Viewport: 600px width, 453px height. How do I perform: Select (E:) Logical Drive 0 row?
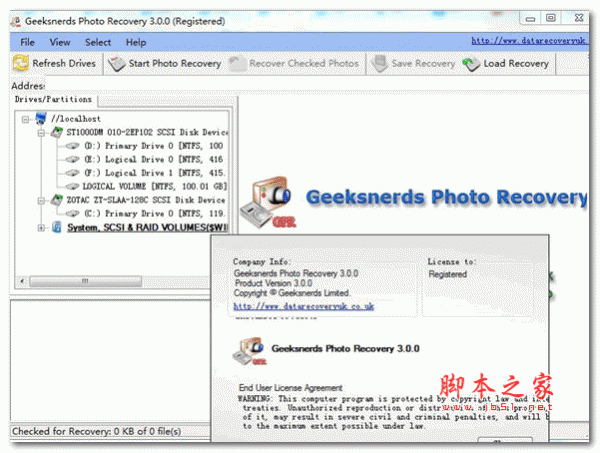tap(153, 159)
